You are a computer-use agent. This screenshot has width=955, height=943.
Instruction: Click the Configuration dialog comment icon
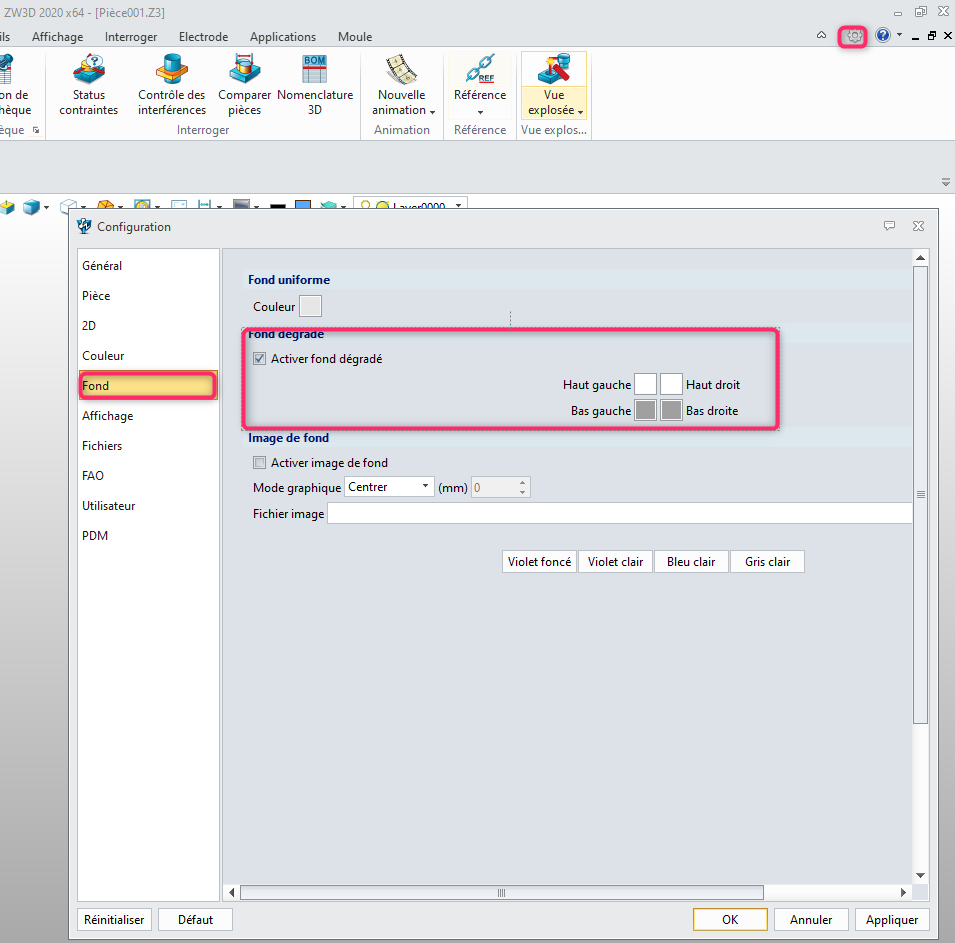(x=889, y=226)
